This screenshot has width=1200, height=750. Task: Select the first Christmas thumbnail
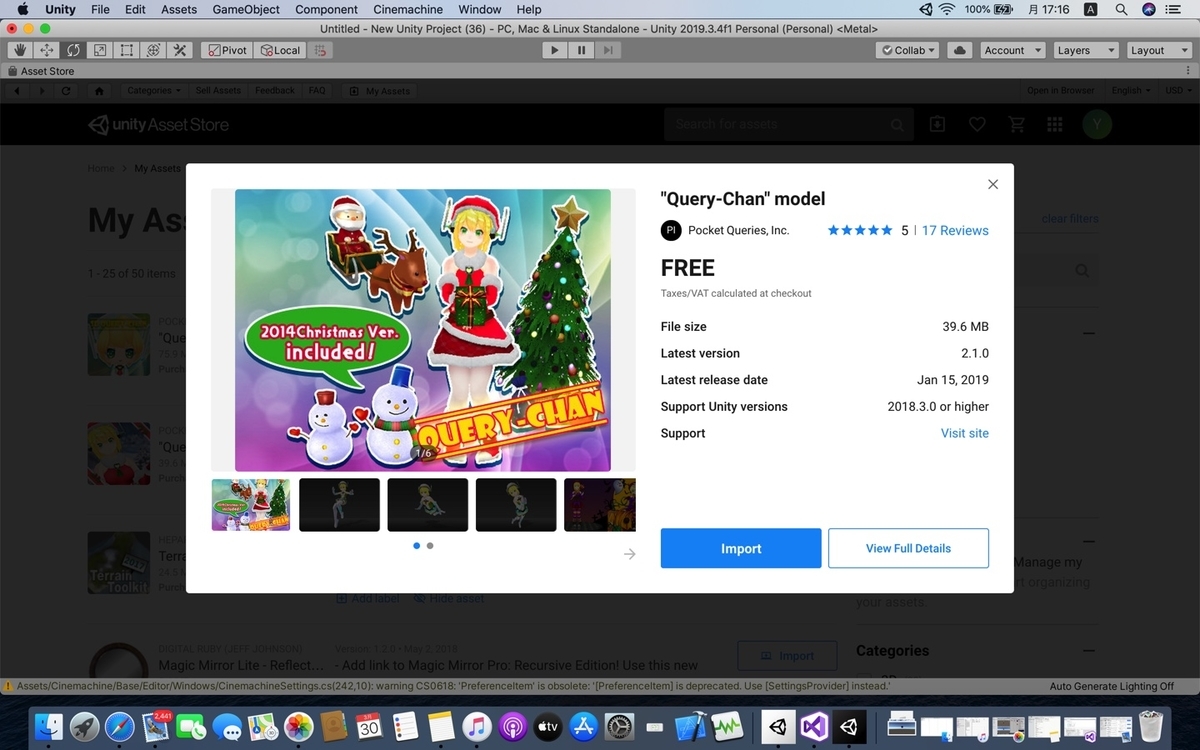tap(251, 505)
